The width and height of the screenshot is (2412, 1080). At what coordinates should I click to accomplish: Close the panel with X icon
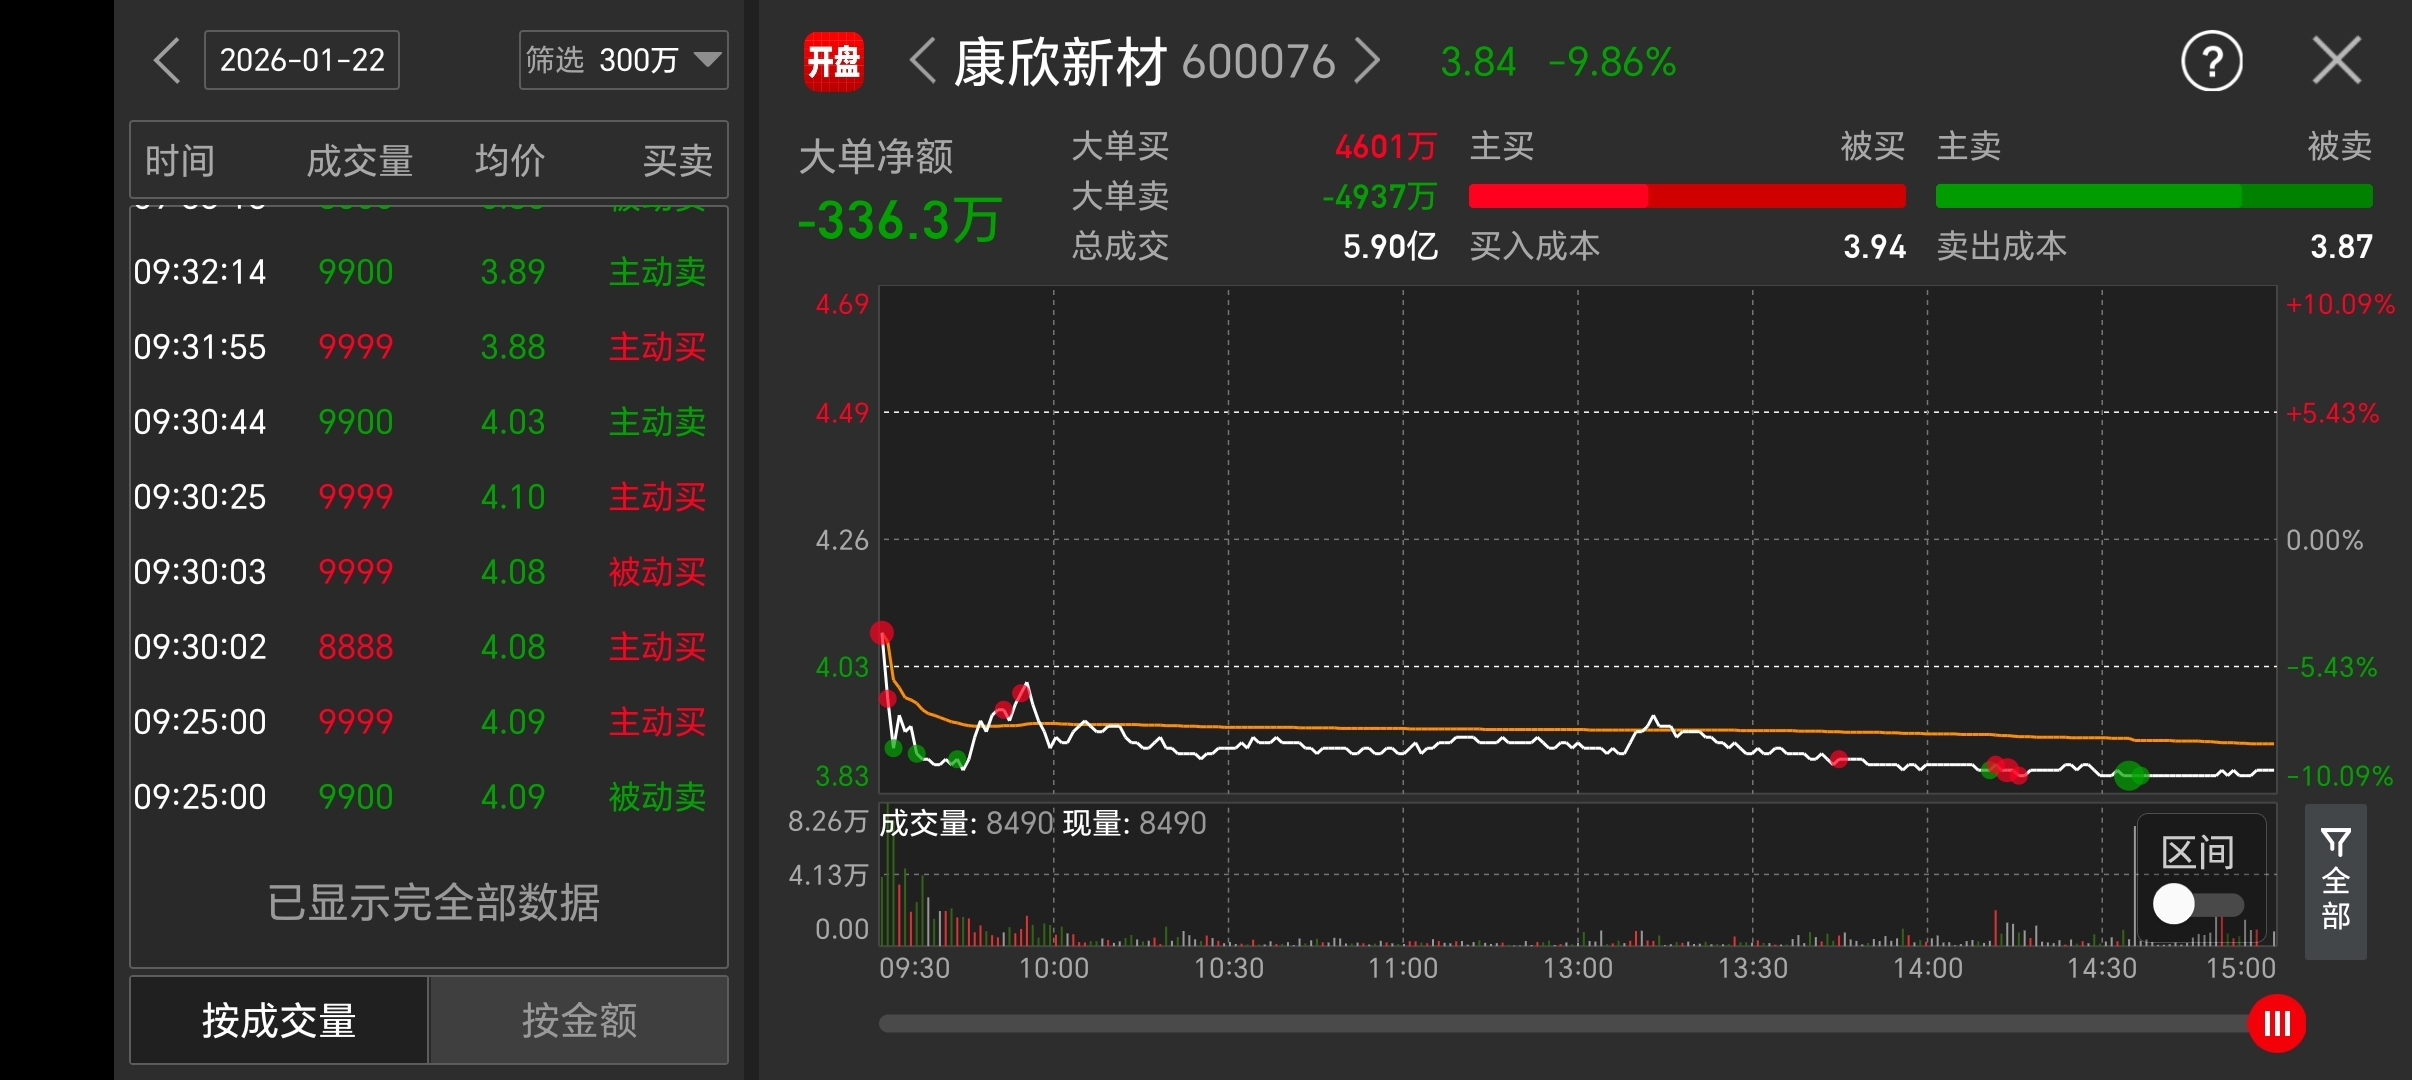coord(2337,61)
